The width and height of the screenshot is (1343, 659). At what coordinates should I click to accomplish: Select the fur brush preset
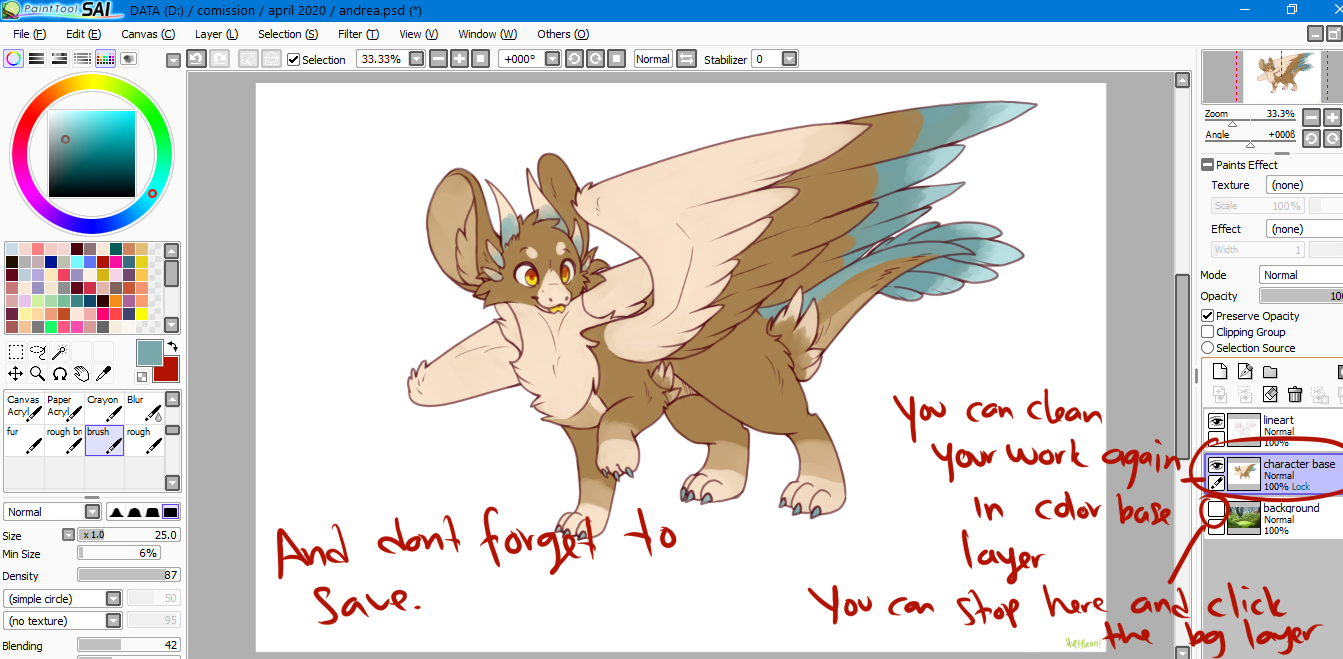24,440
